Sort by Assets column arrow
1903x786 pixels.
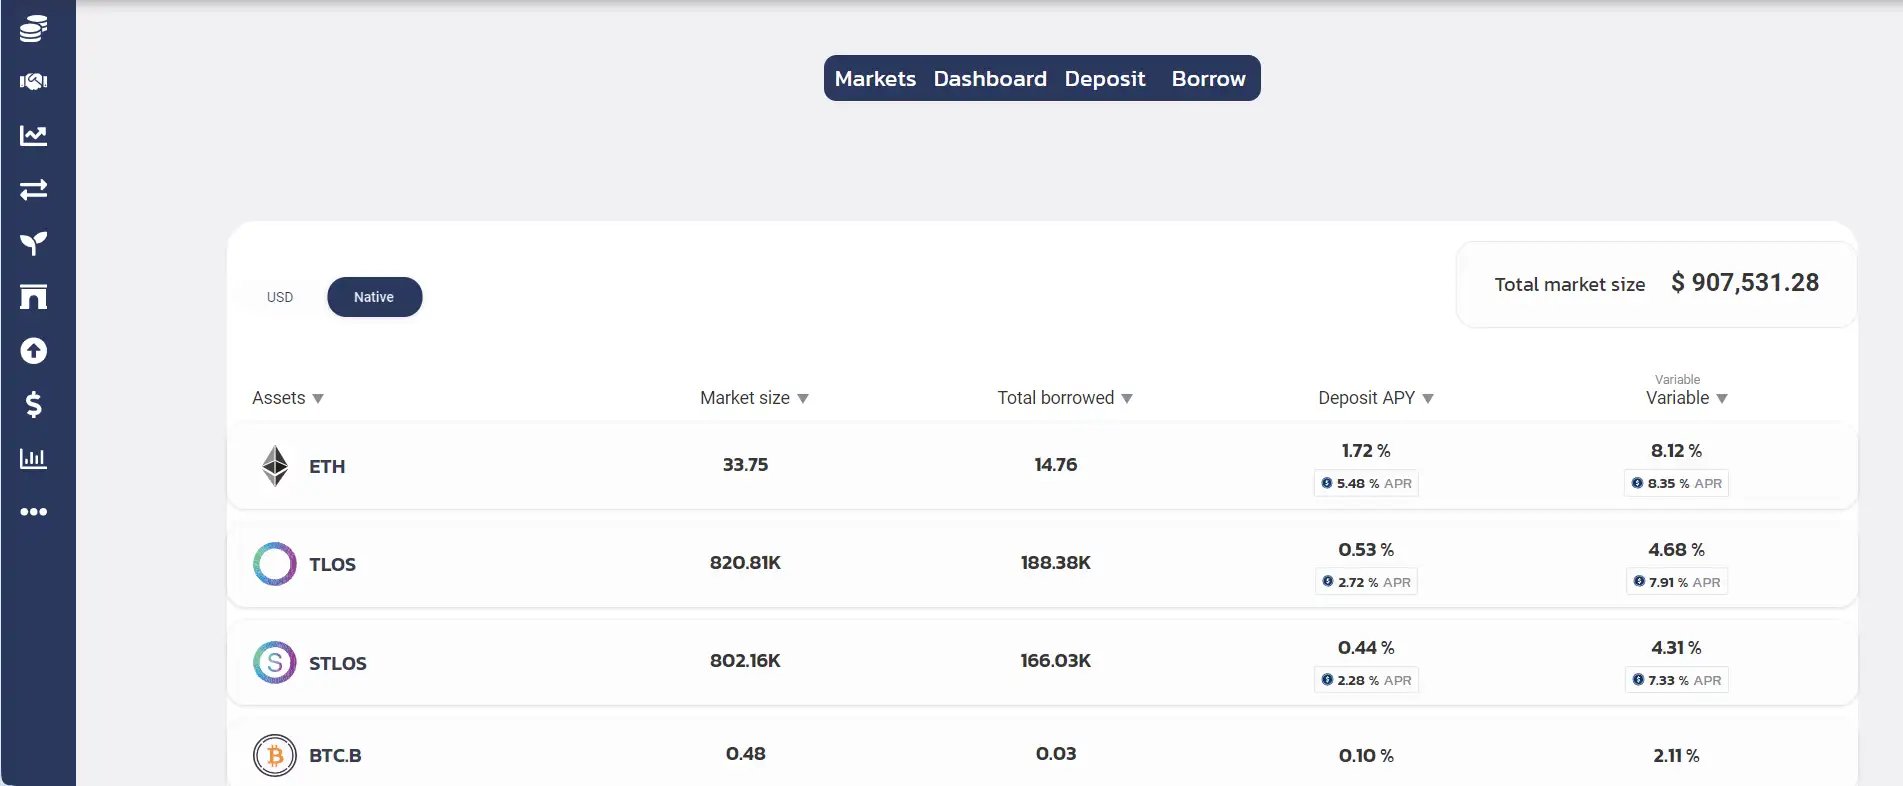(318, 399)
